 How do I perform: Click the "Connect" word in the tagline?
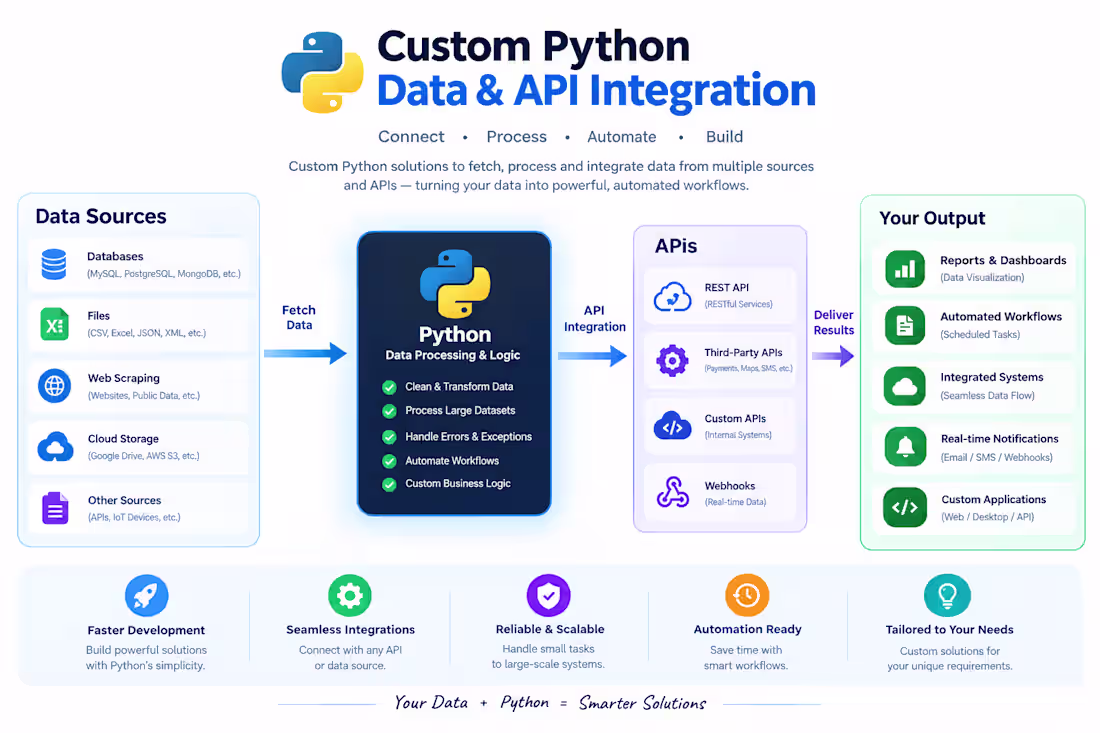pos(411,137)
